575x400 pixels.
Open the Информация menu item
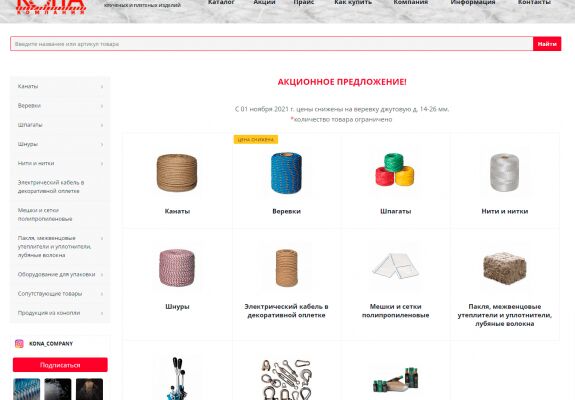click(473, 3)
